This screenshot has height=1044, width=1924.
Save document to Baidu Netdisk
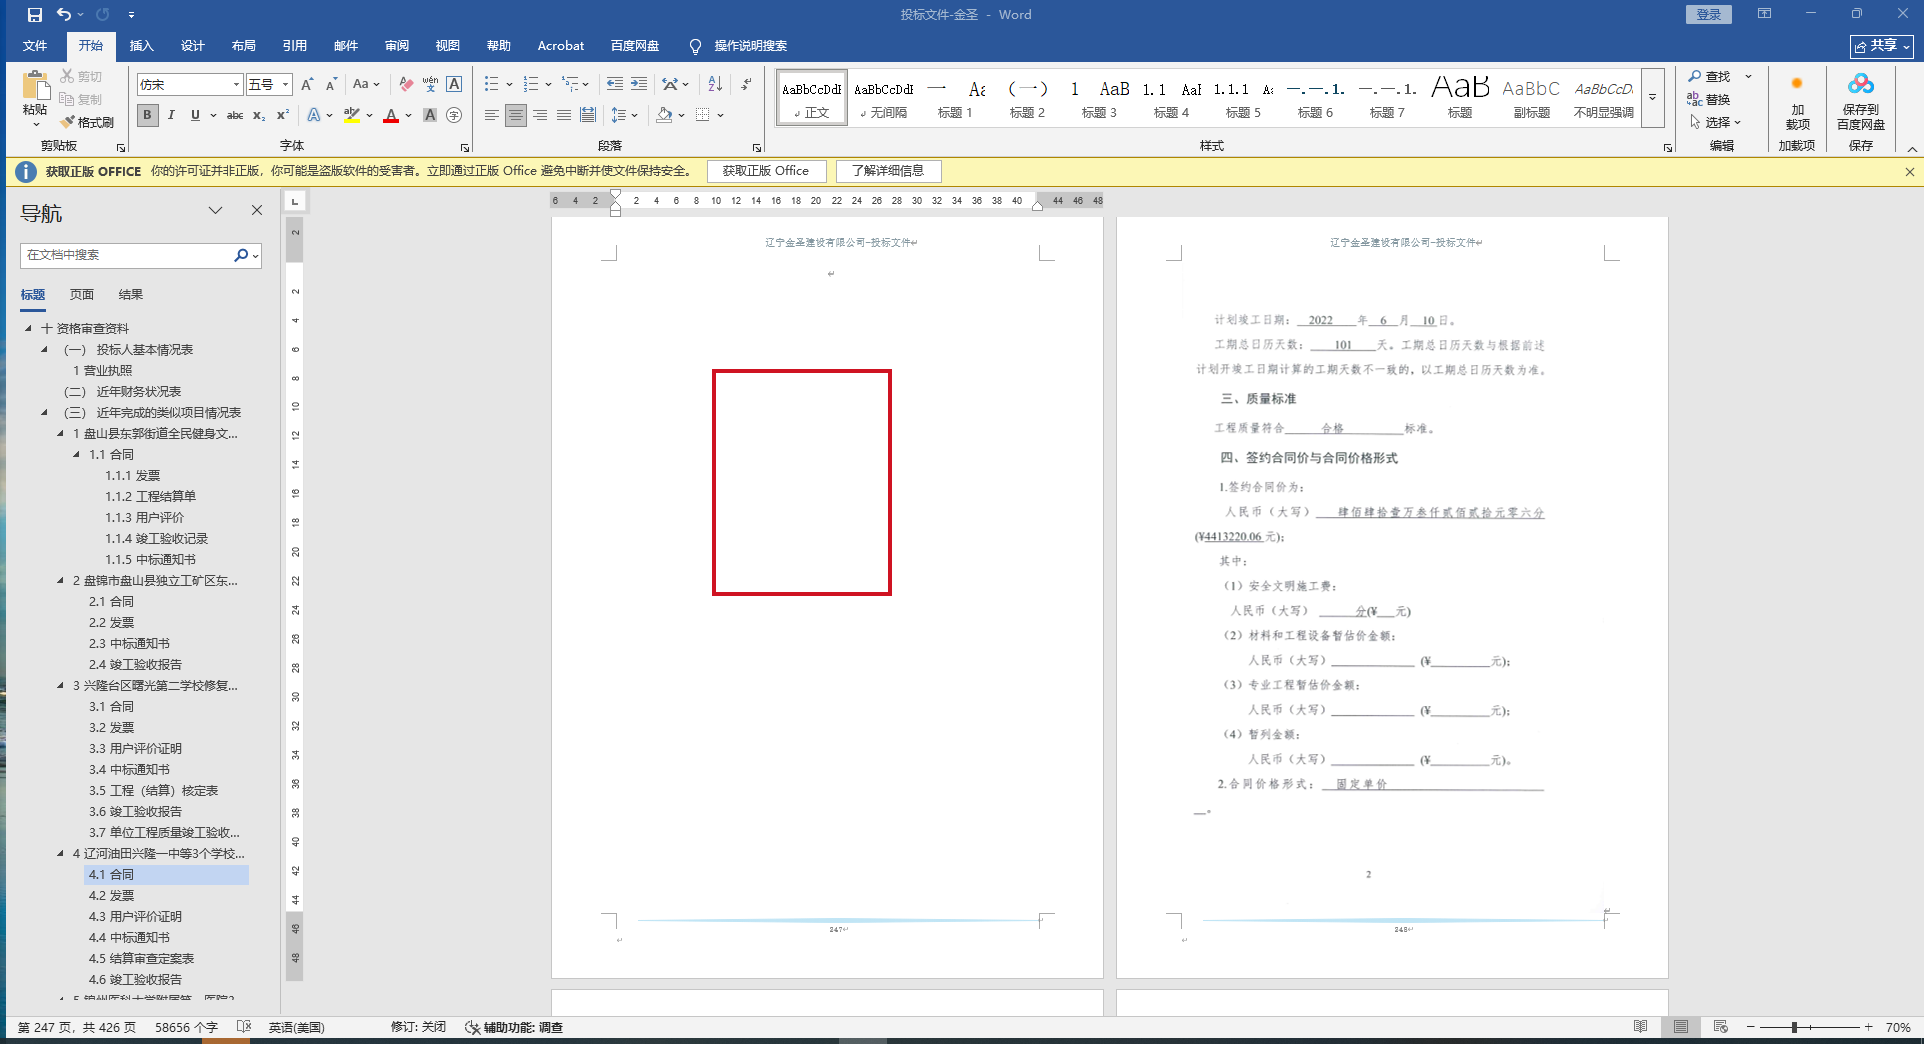(x=1860, y=103)
